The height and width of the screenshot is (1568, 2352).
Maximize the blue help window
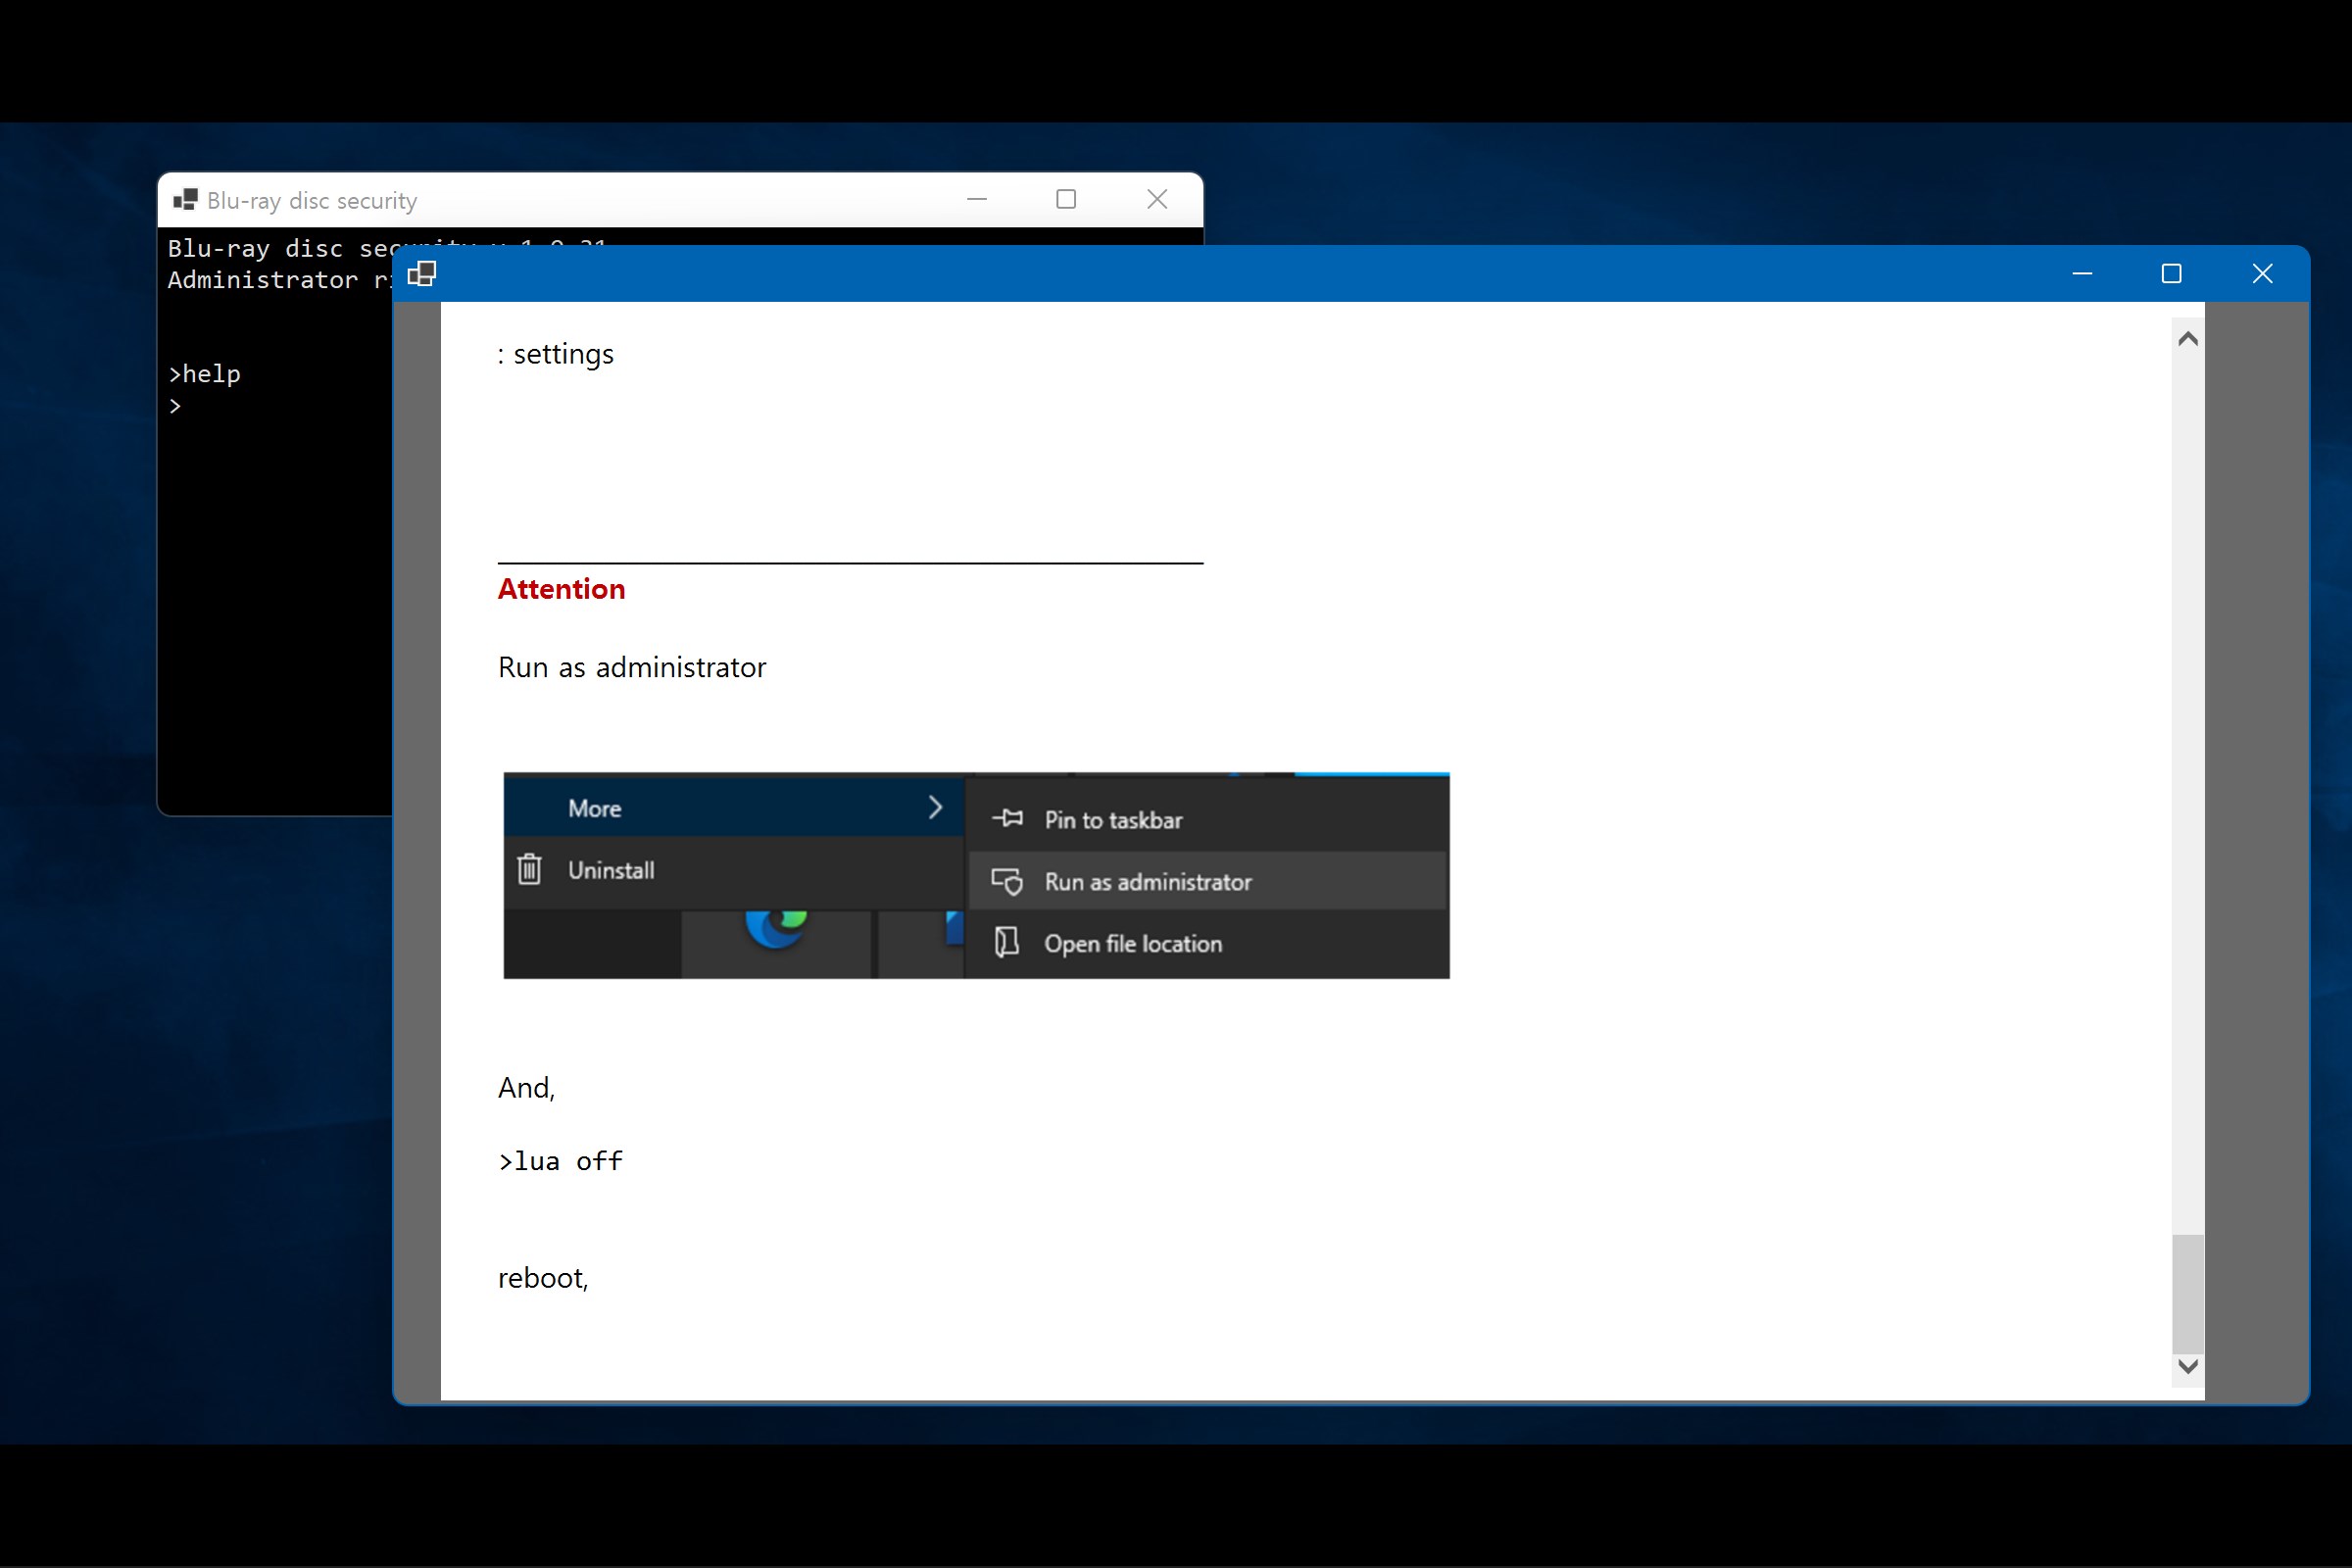tap(2171, 274)
